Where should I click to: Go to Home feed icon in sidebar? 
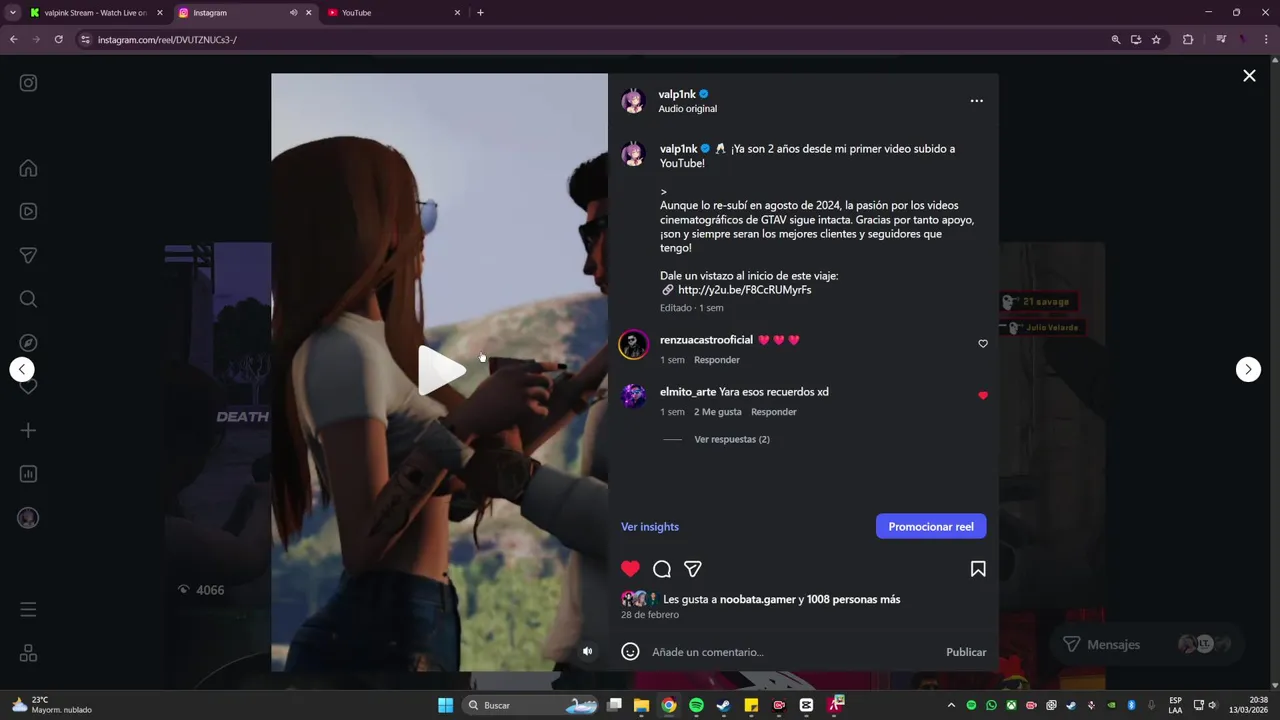coord(28,168)
